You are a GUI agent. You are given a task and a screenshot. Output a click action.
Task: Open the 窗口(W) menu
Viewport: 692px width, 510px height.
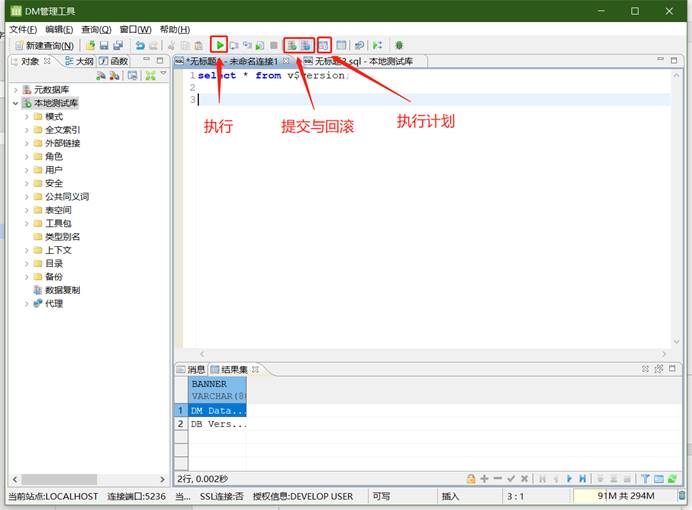click(x=135, y=30)
